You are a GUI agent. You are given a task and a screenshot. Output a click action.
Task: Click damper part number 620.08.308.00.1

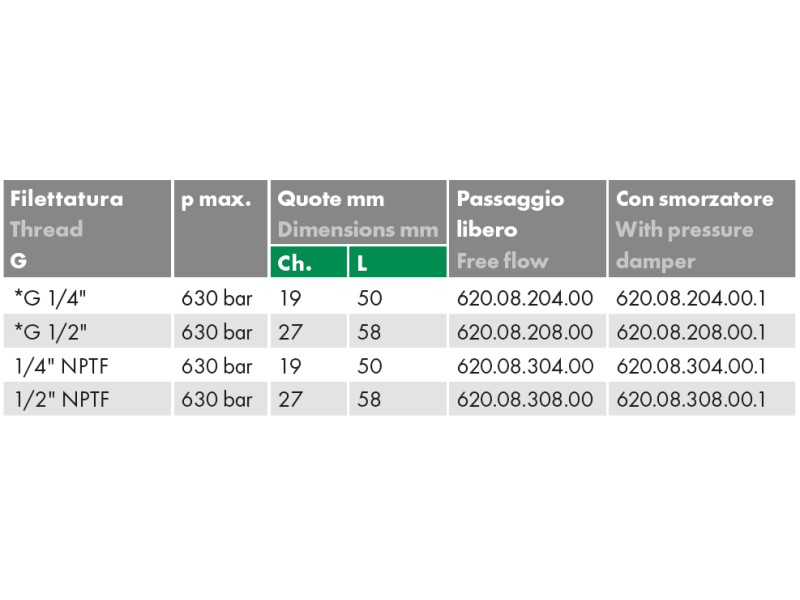(x=691, y=400)
